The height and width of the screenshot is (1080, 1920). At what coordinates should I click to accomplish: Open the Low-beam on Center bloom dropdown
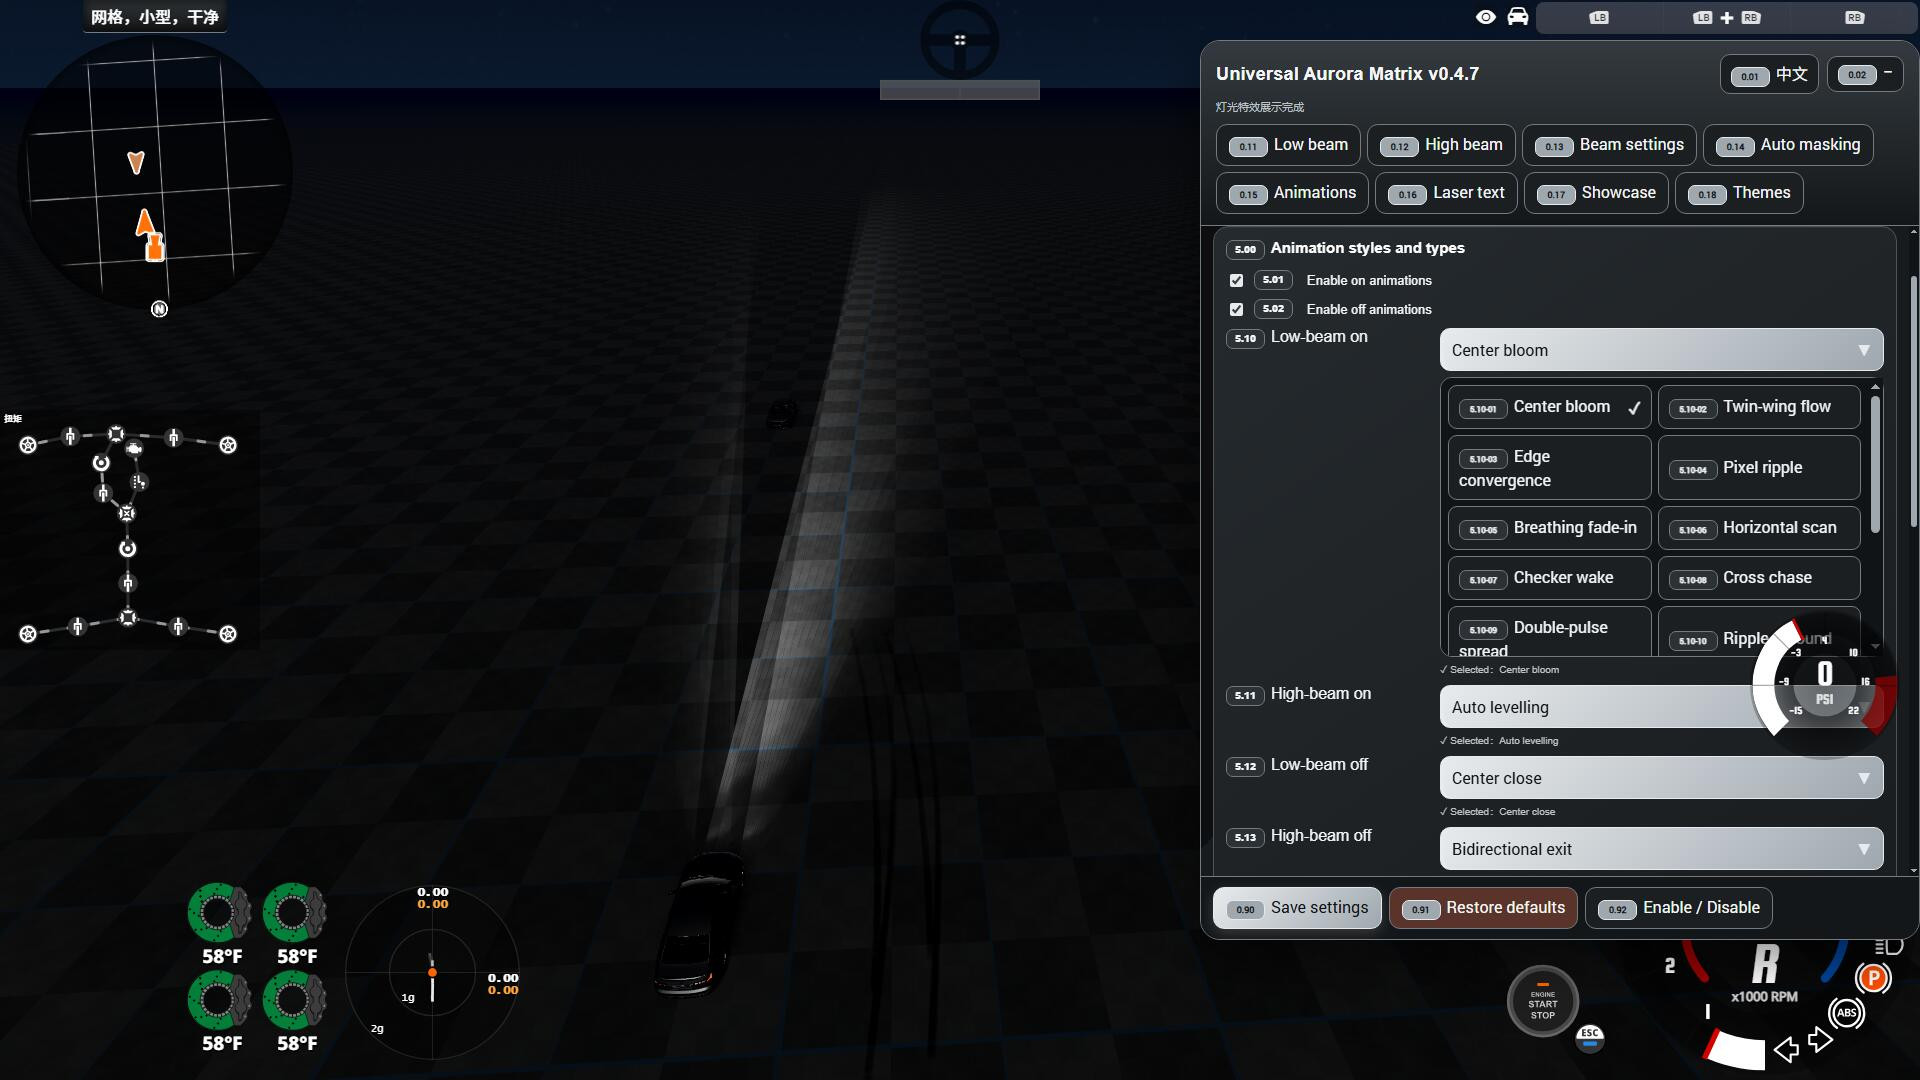(x=1661, y=350)
